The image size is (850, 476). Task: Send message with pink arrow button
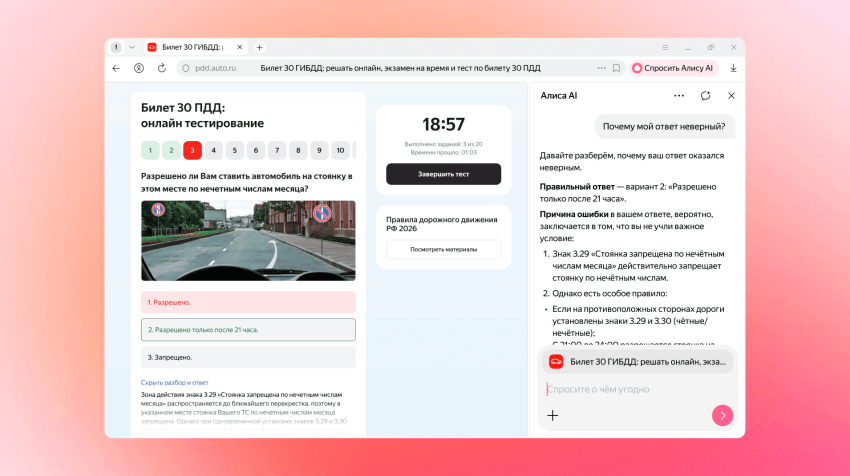[x=722, y=416]
